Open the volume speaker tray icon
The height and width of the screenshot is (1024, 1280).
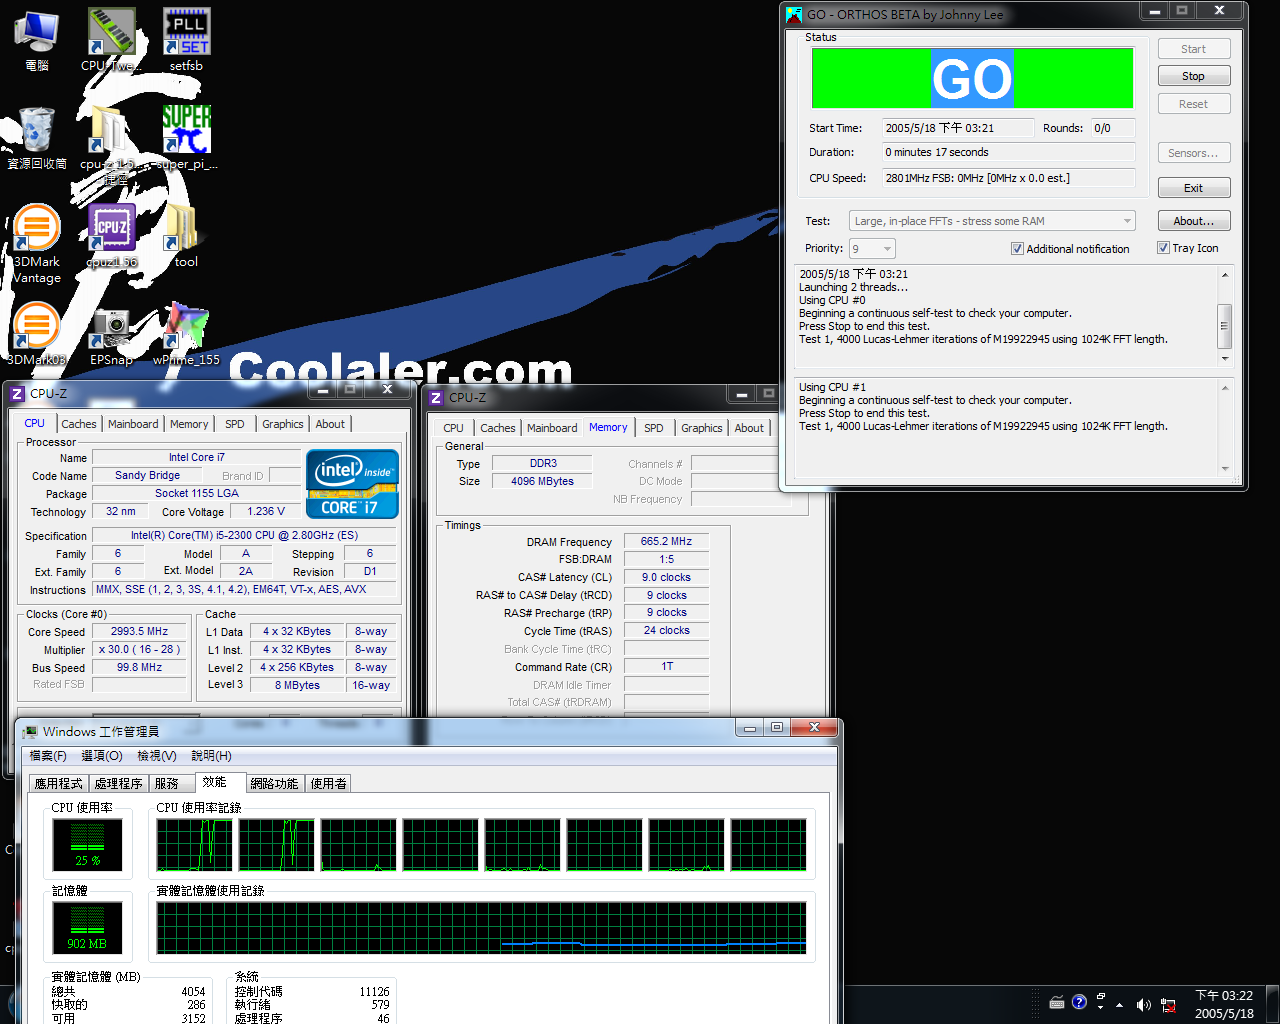[x=1143, y=1005]
